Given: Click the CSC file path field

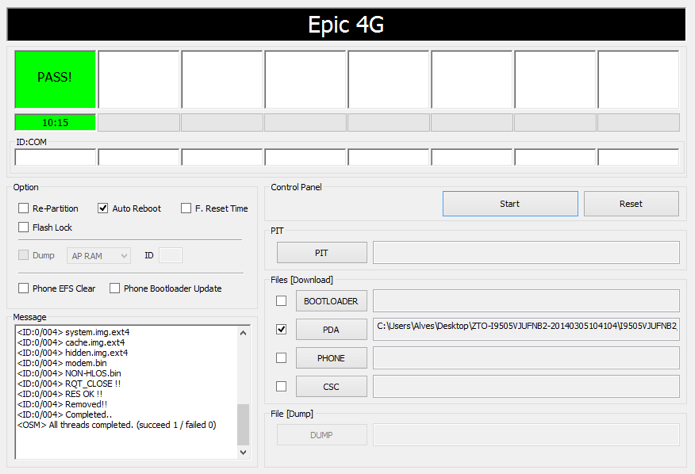Looking at the screenshot, I should pyautogui.click(x=526, y=386).
